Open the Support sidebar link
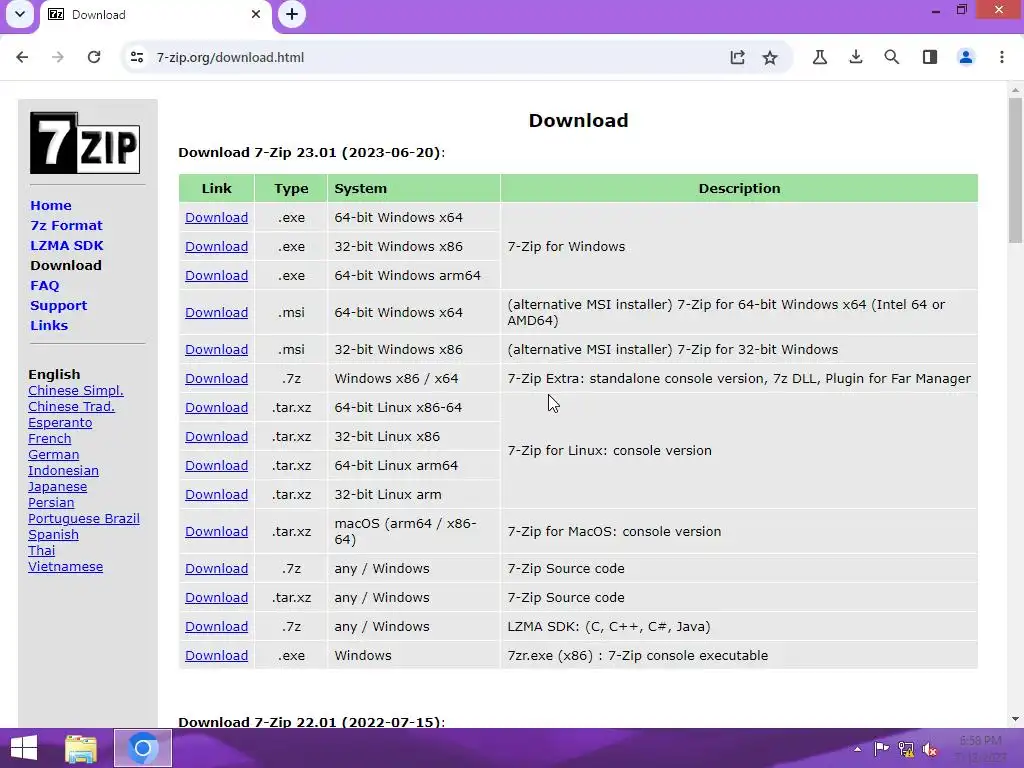 coord(58,306)
